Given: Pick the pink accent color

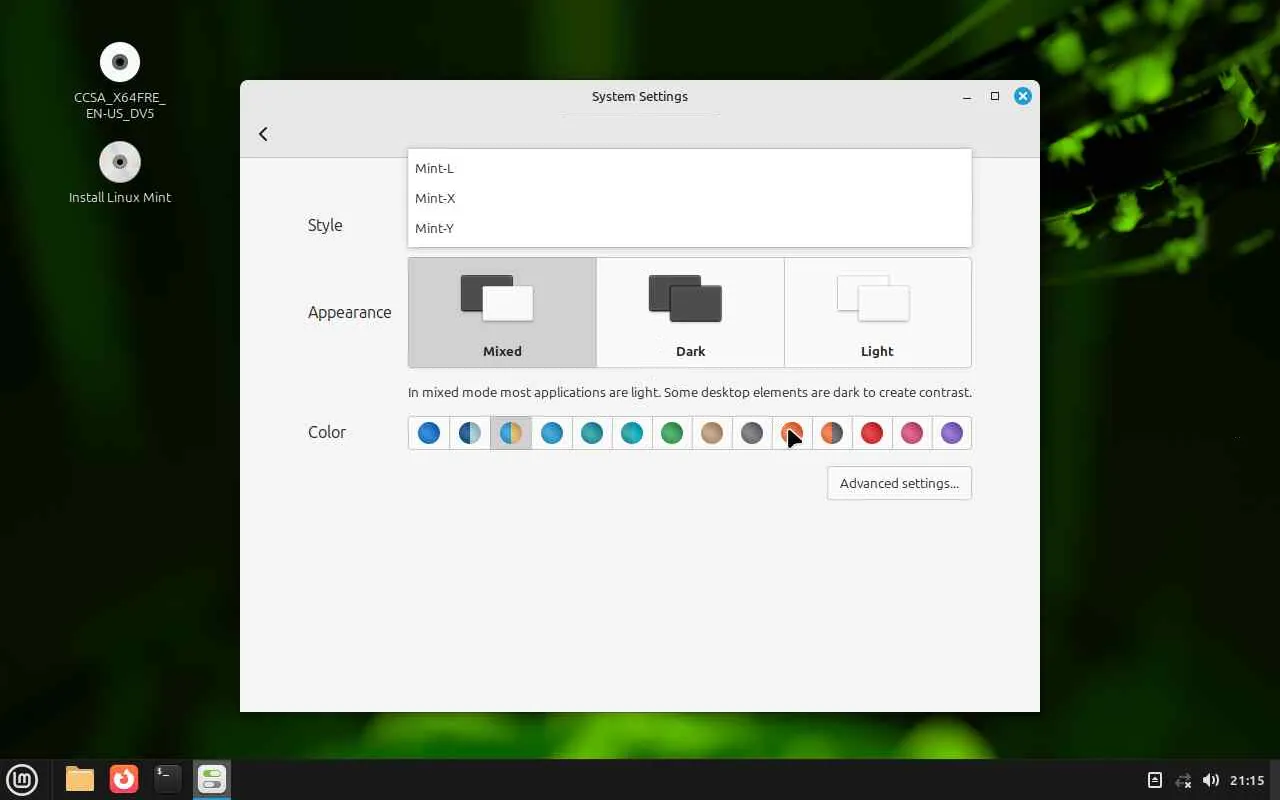Looking at the screenshot, I should click(912, 433).
